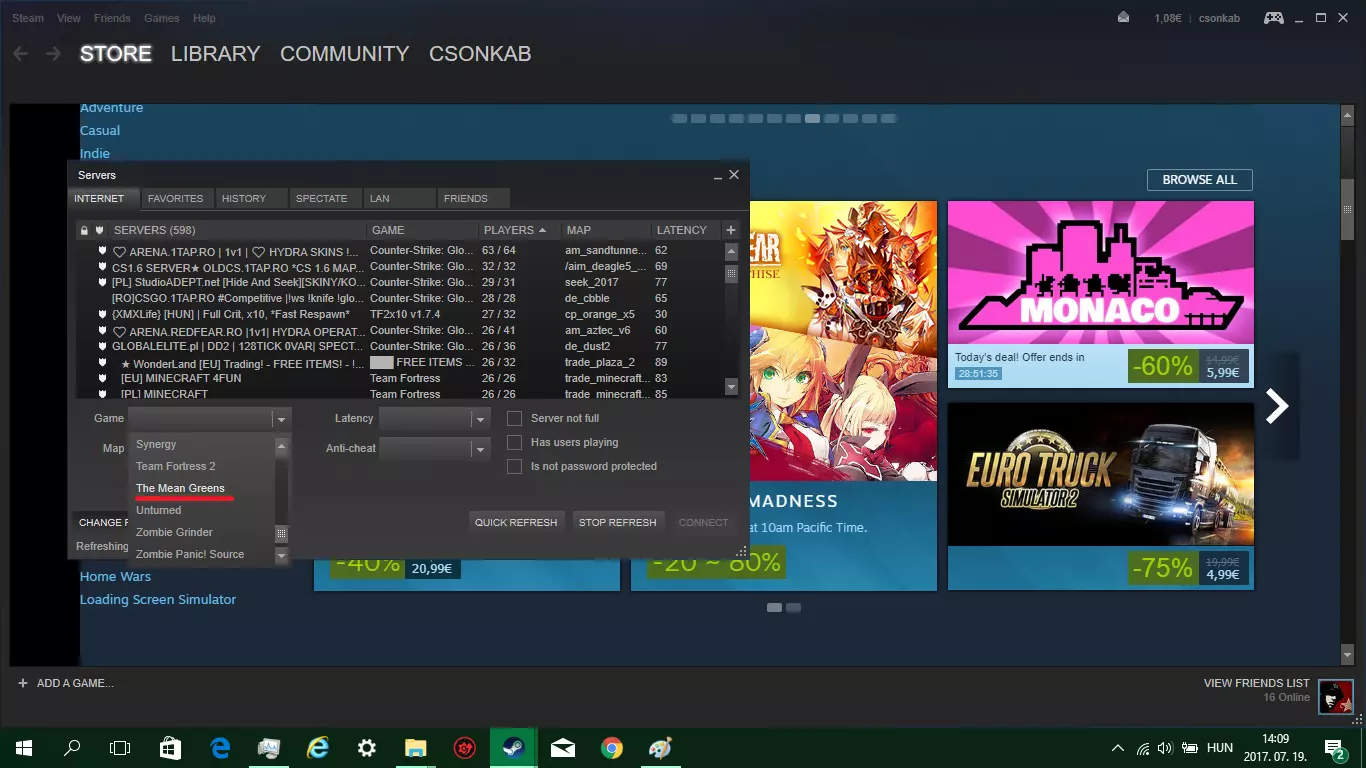Select Zombie Grinder in the game list
Viewport: 1366px width, 768px height.
[174, 532]
